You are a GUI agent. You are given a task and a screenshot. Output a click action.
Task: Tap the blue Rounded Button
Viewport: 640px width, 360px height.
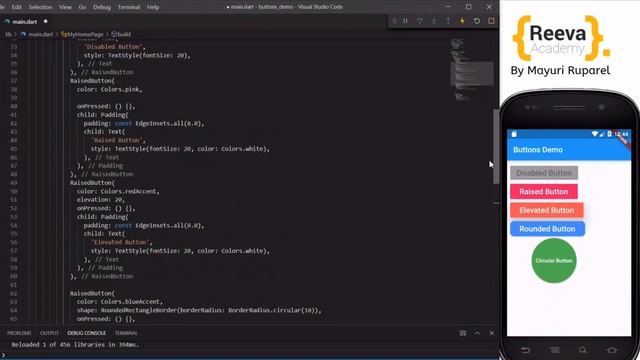pyautogui.click(x=547, y=229)
